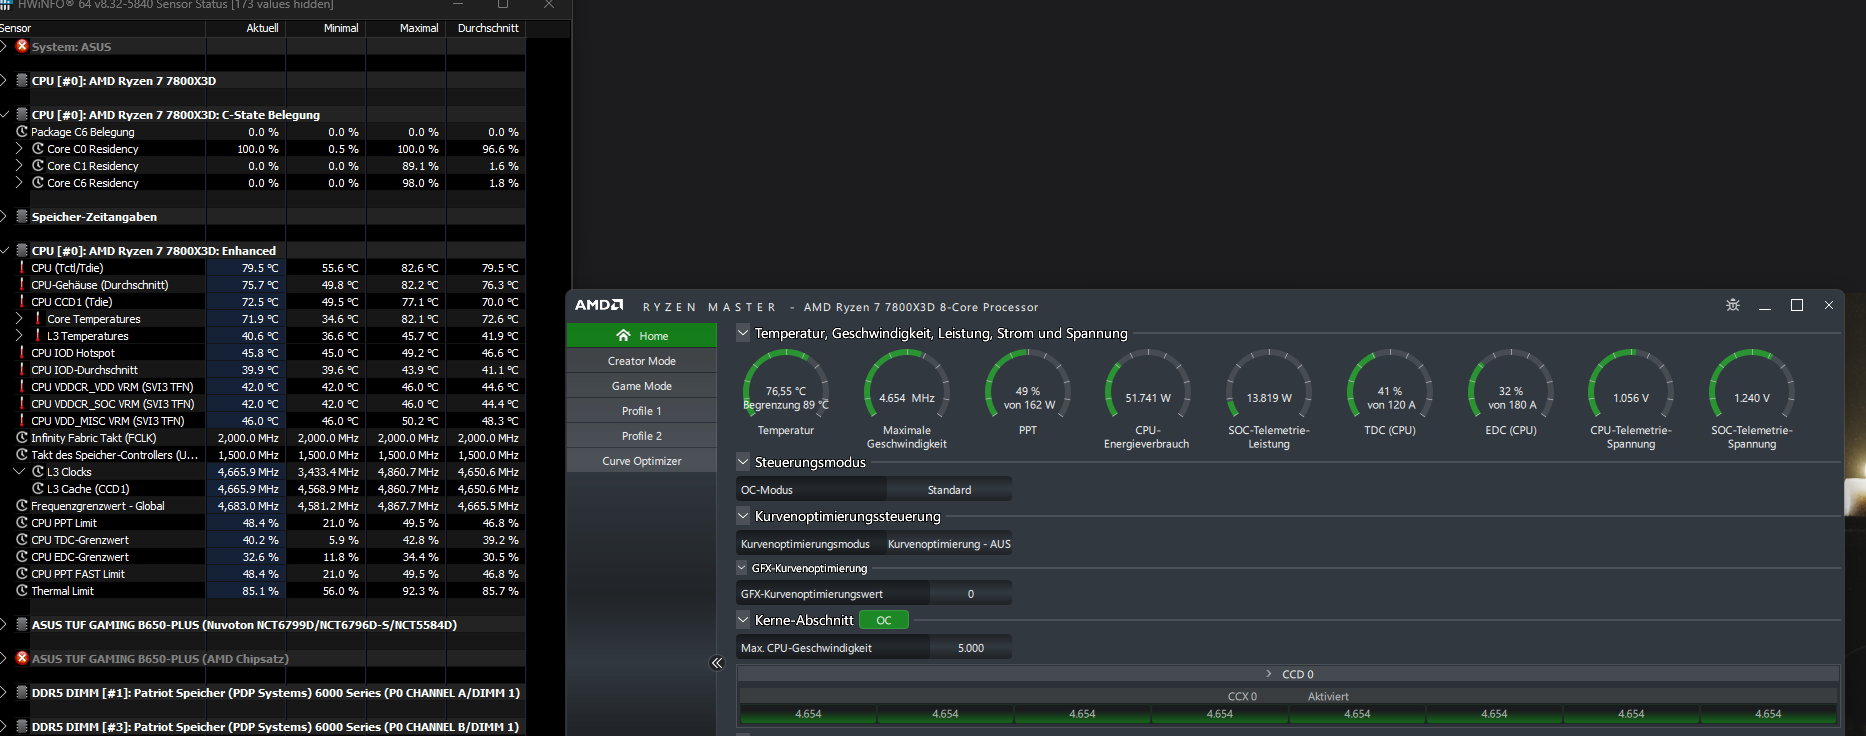Expand the CCD 0 chevron
1866x736 pixels.
(x=1269, y=674)
